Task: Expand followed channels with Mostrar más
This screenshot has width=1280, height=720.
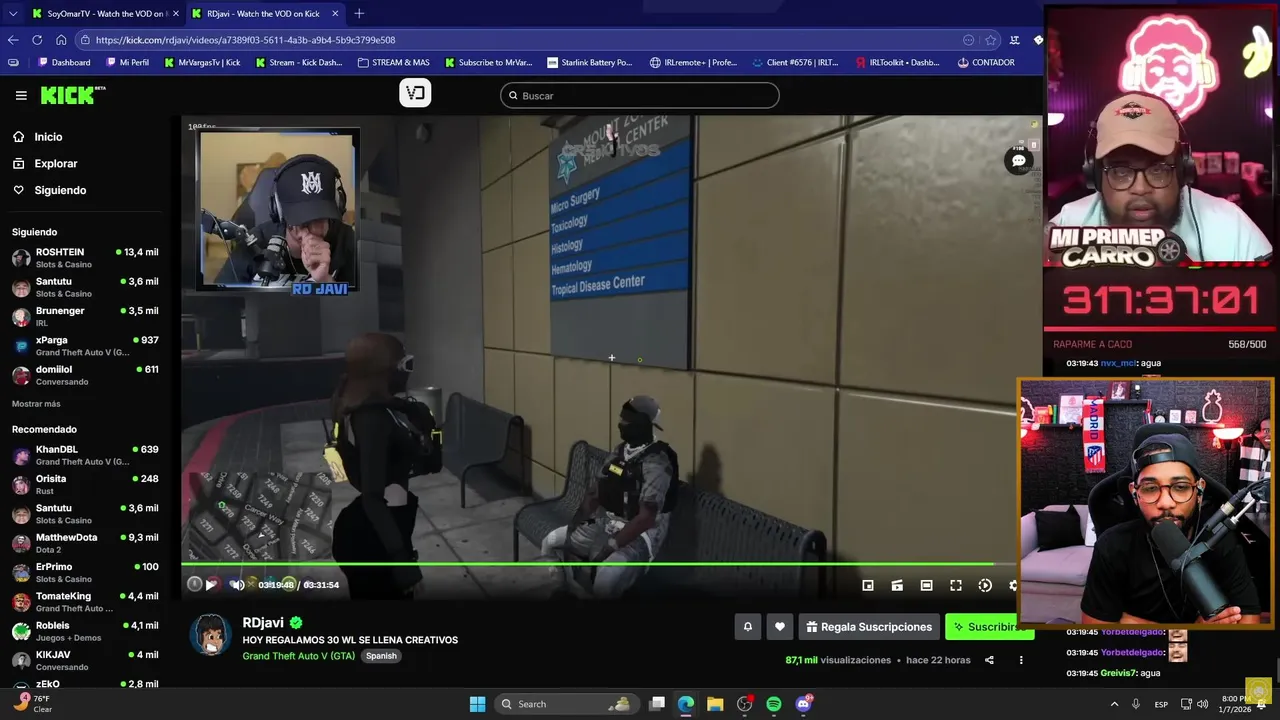Action: (x=36, y=404)
